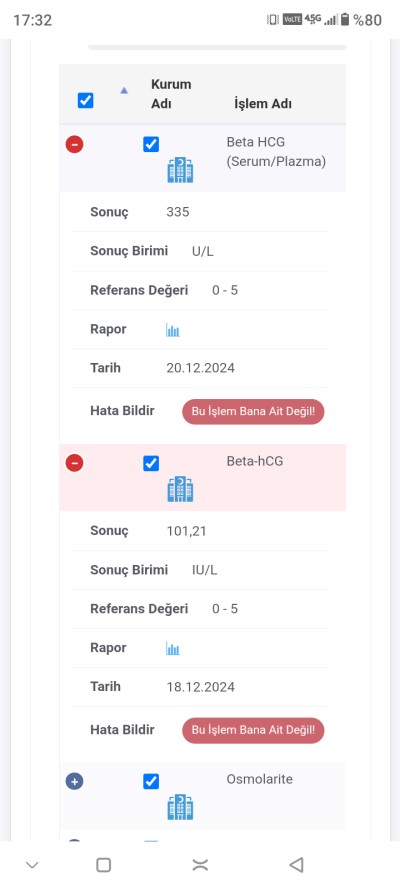Screen dimensions: 400x888
Task: Tap the Android home navigation icon
Action: click(200, 864)
